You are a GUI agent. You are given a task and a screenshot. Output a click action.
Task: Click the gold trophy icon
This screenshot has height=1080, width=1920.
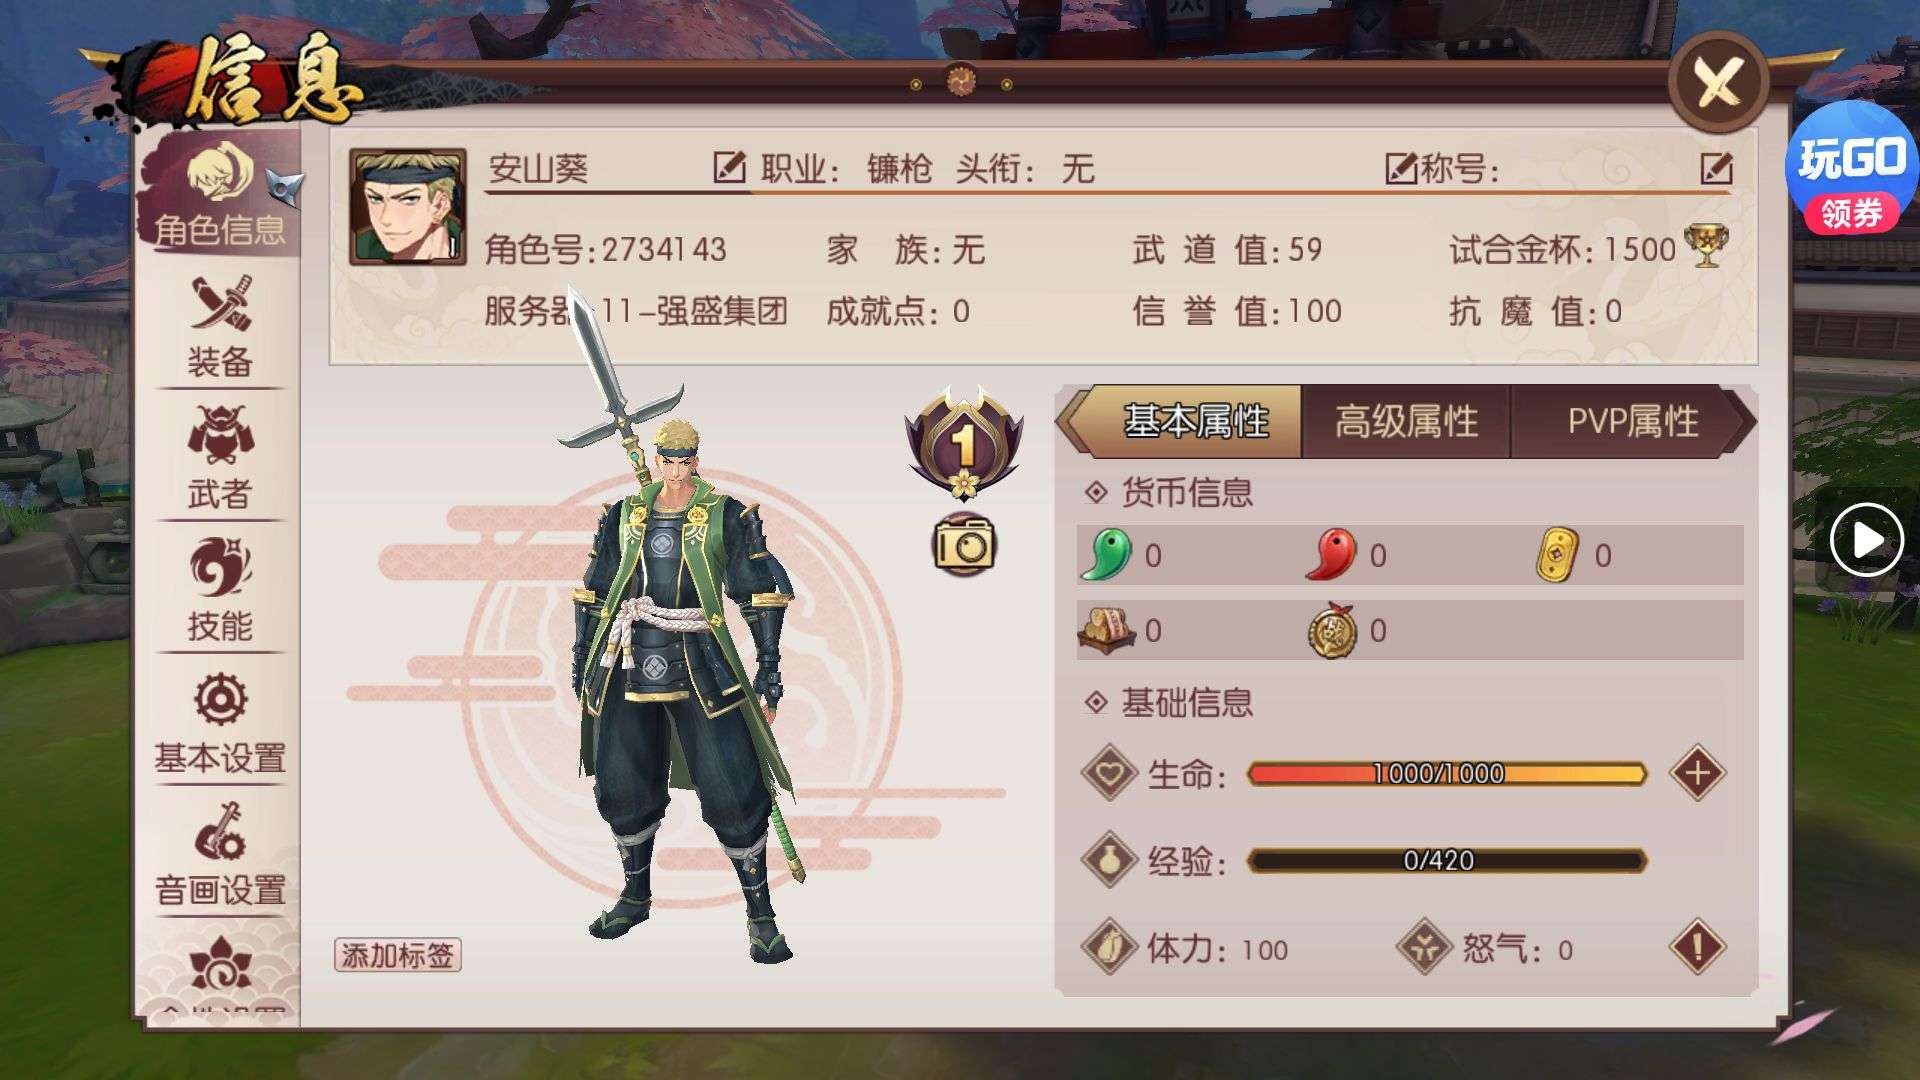click(x=1706, y=247)
